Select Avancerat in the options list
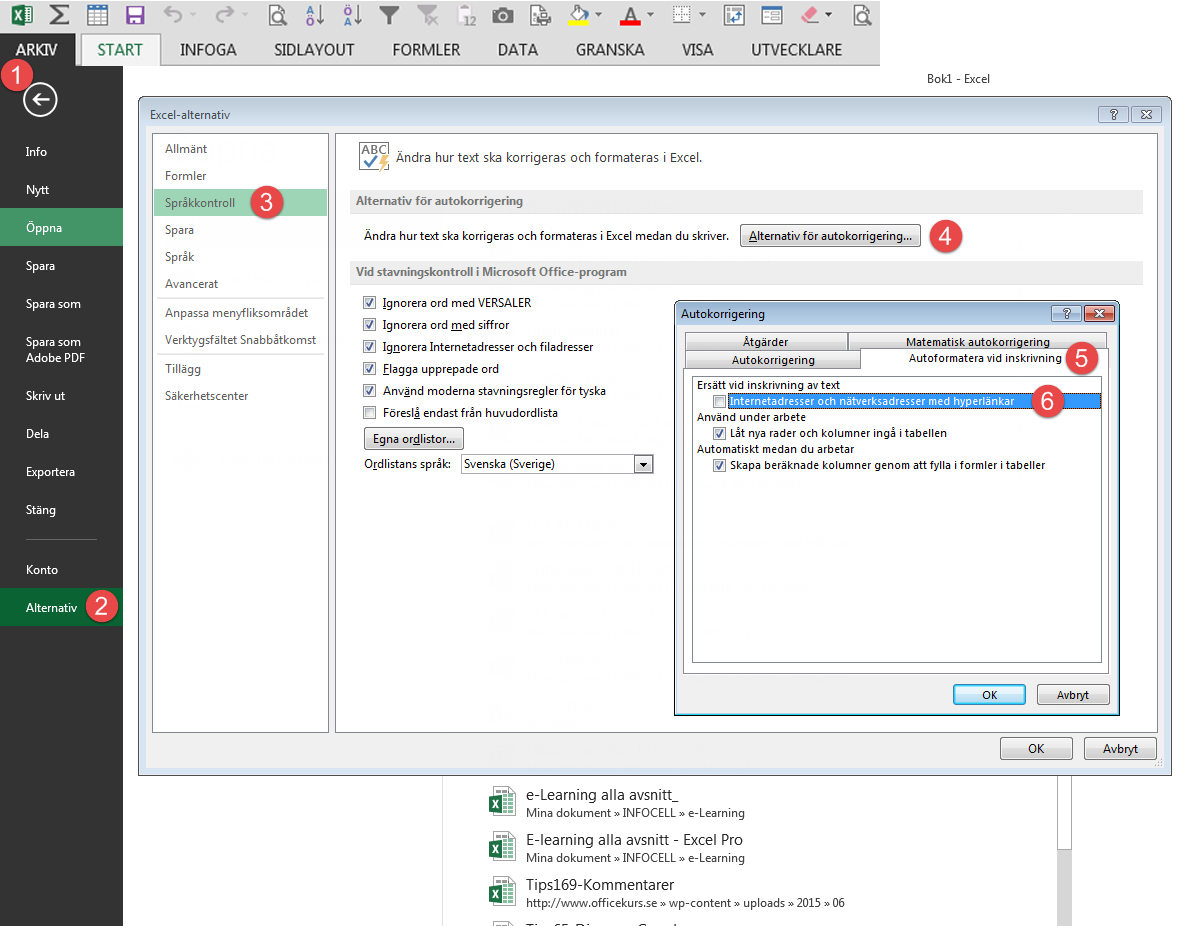This screenshot has height=926, width=1185. coord(192,284)
